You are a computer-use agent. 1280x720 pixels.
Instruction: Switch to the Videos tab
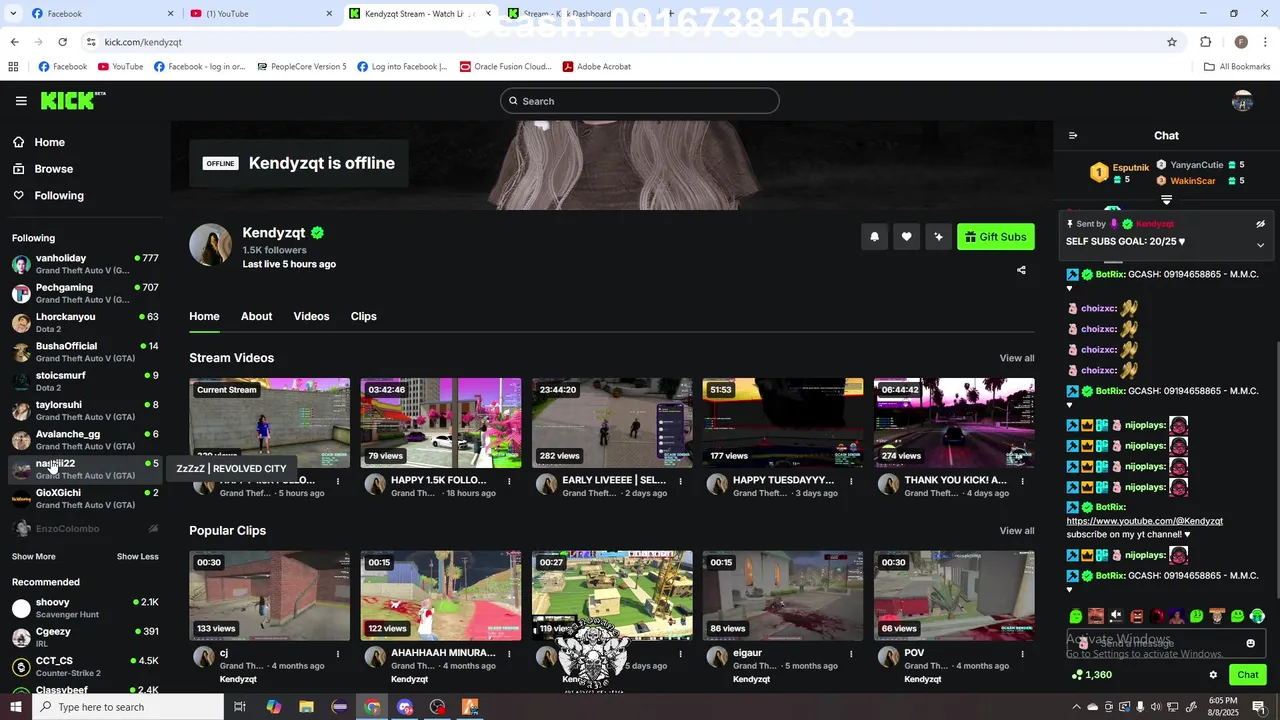pos(311,316)
